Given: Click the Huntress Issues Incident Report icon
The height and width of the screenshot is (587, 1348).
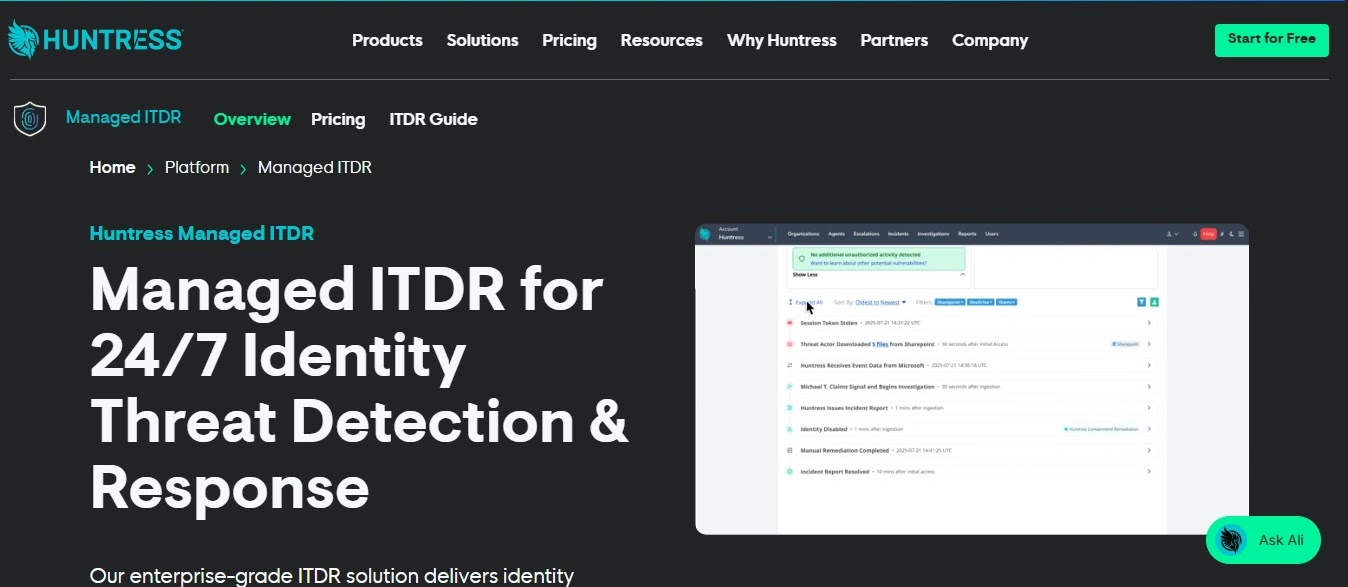Looking at the screenshot, I should 789,408.
